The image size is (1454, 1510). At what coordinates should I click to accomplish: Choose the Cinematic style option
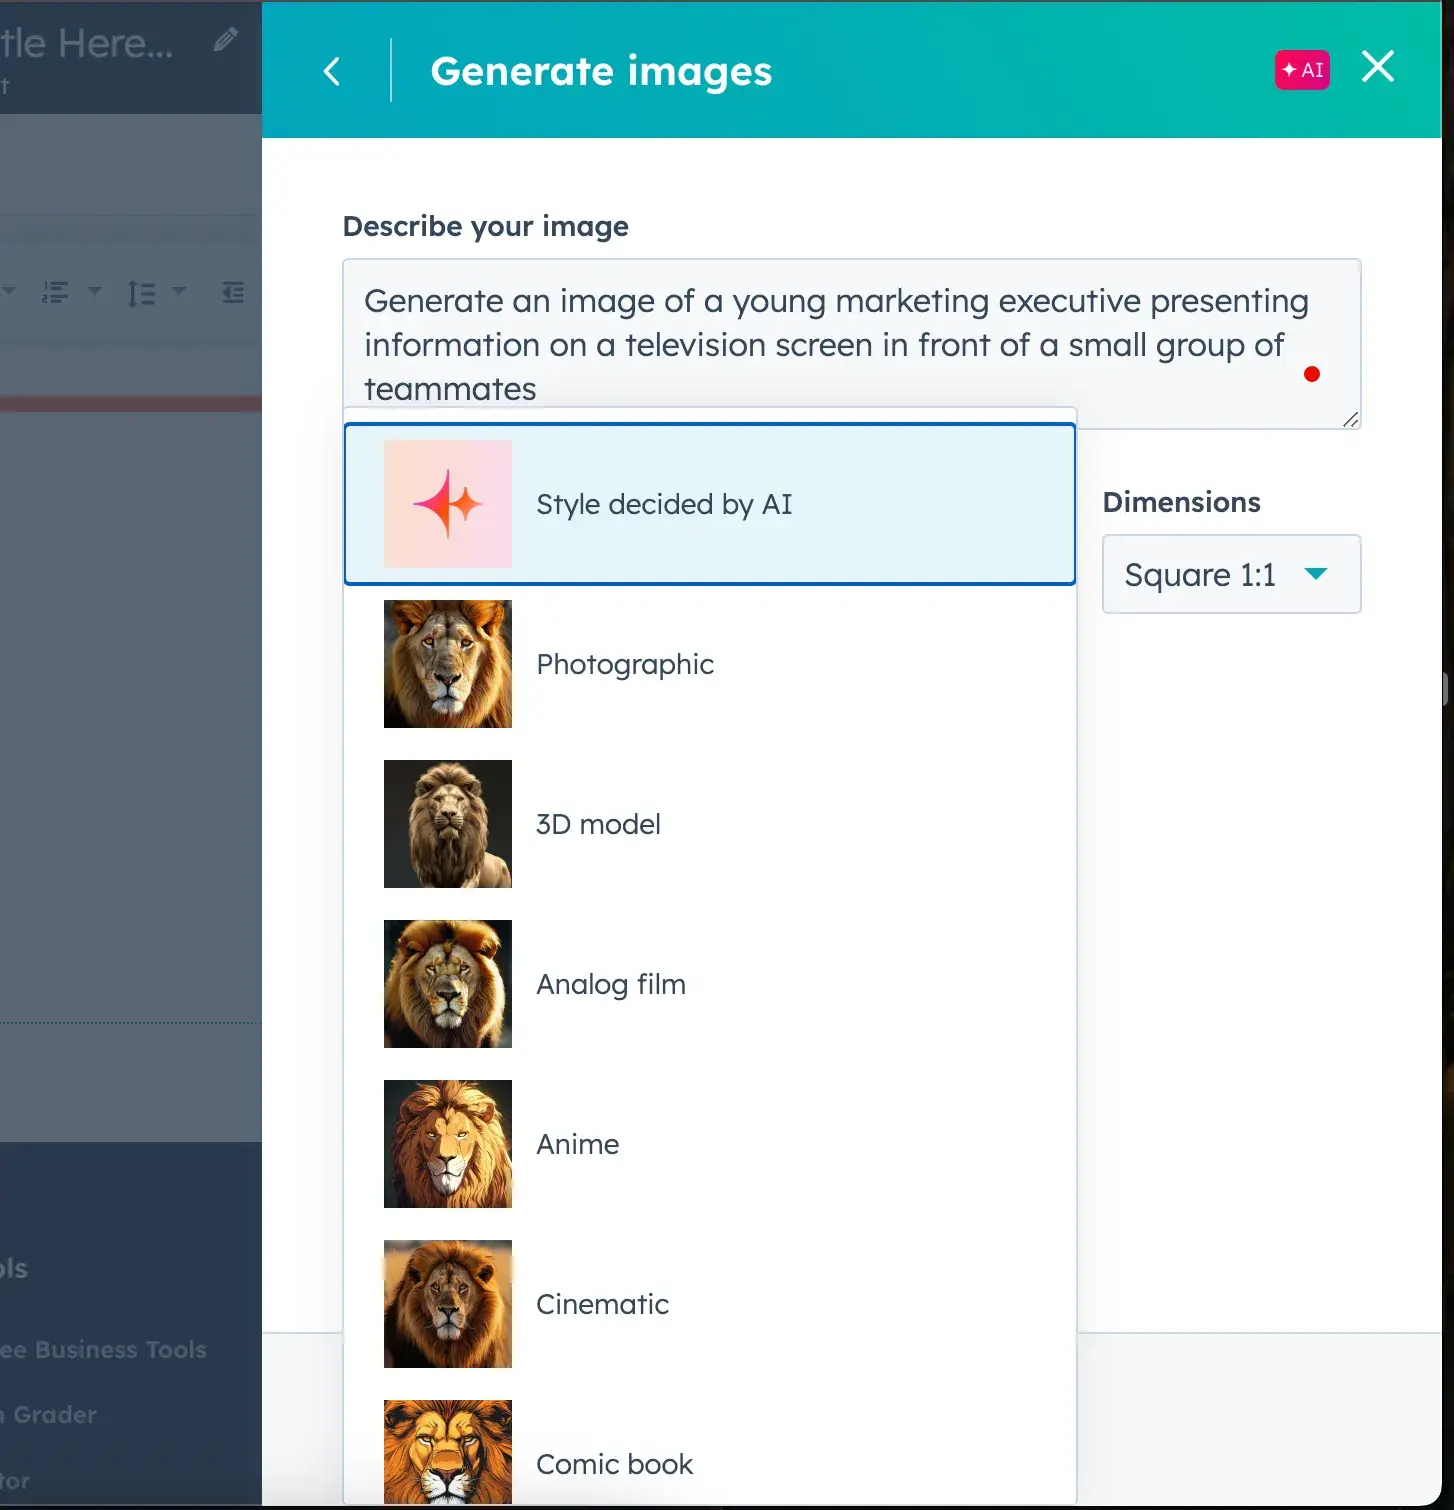click(x=710, y=1304)
